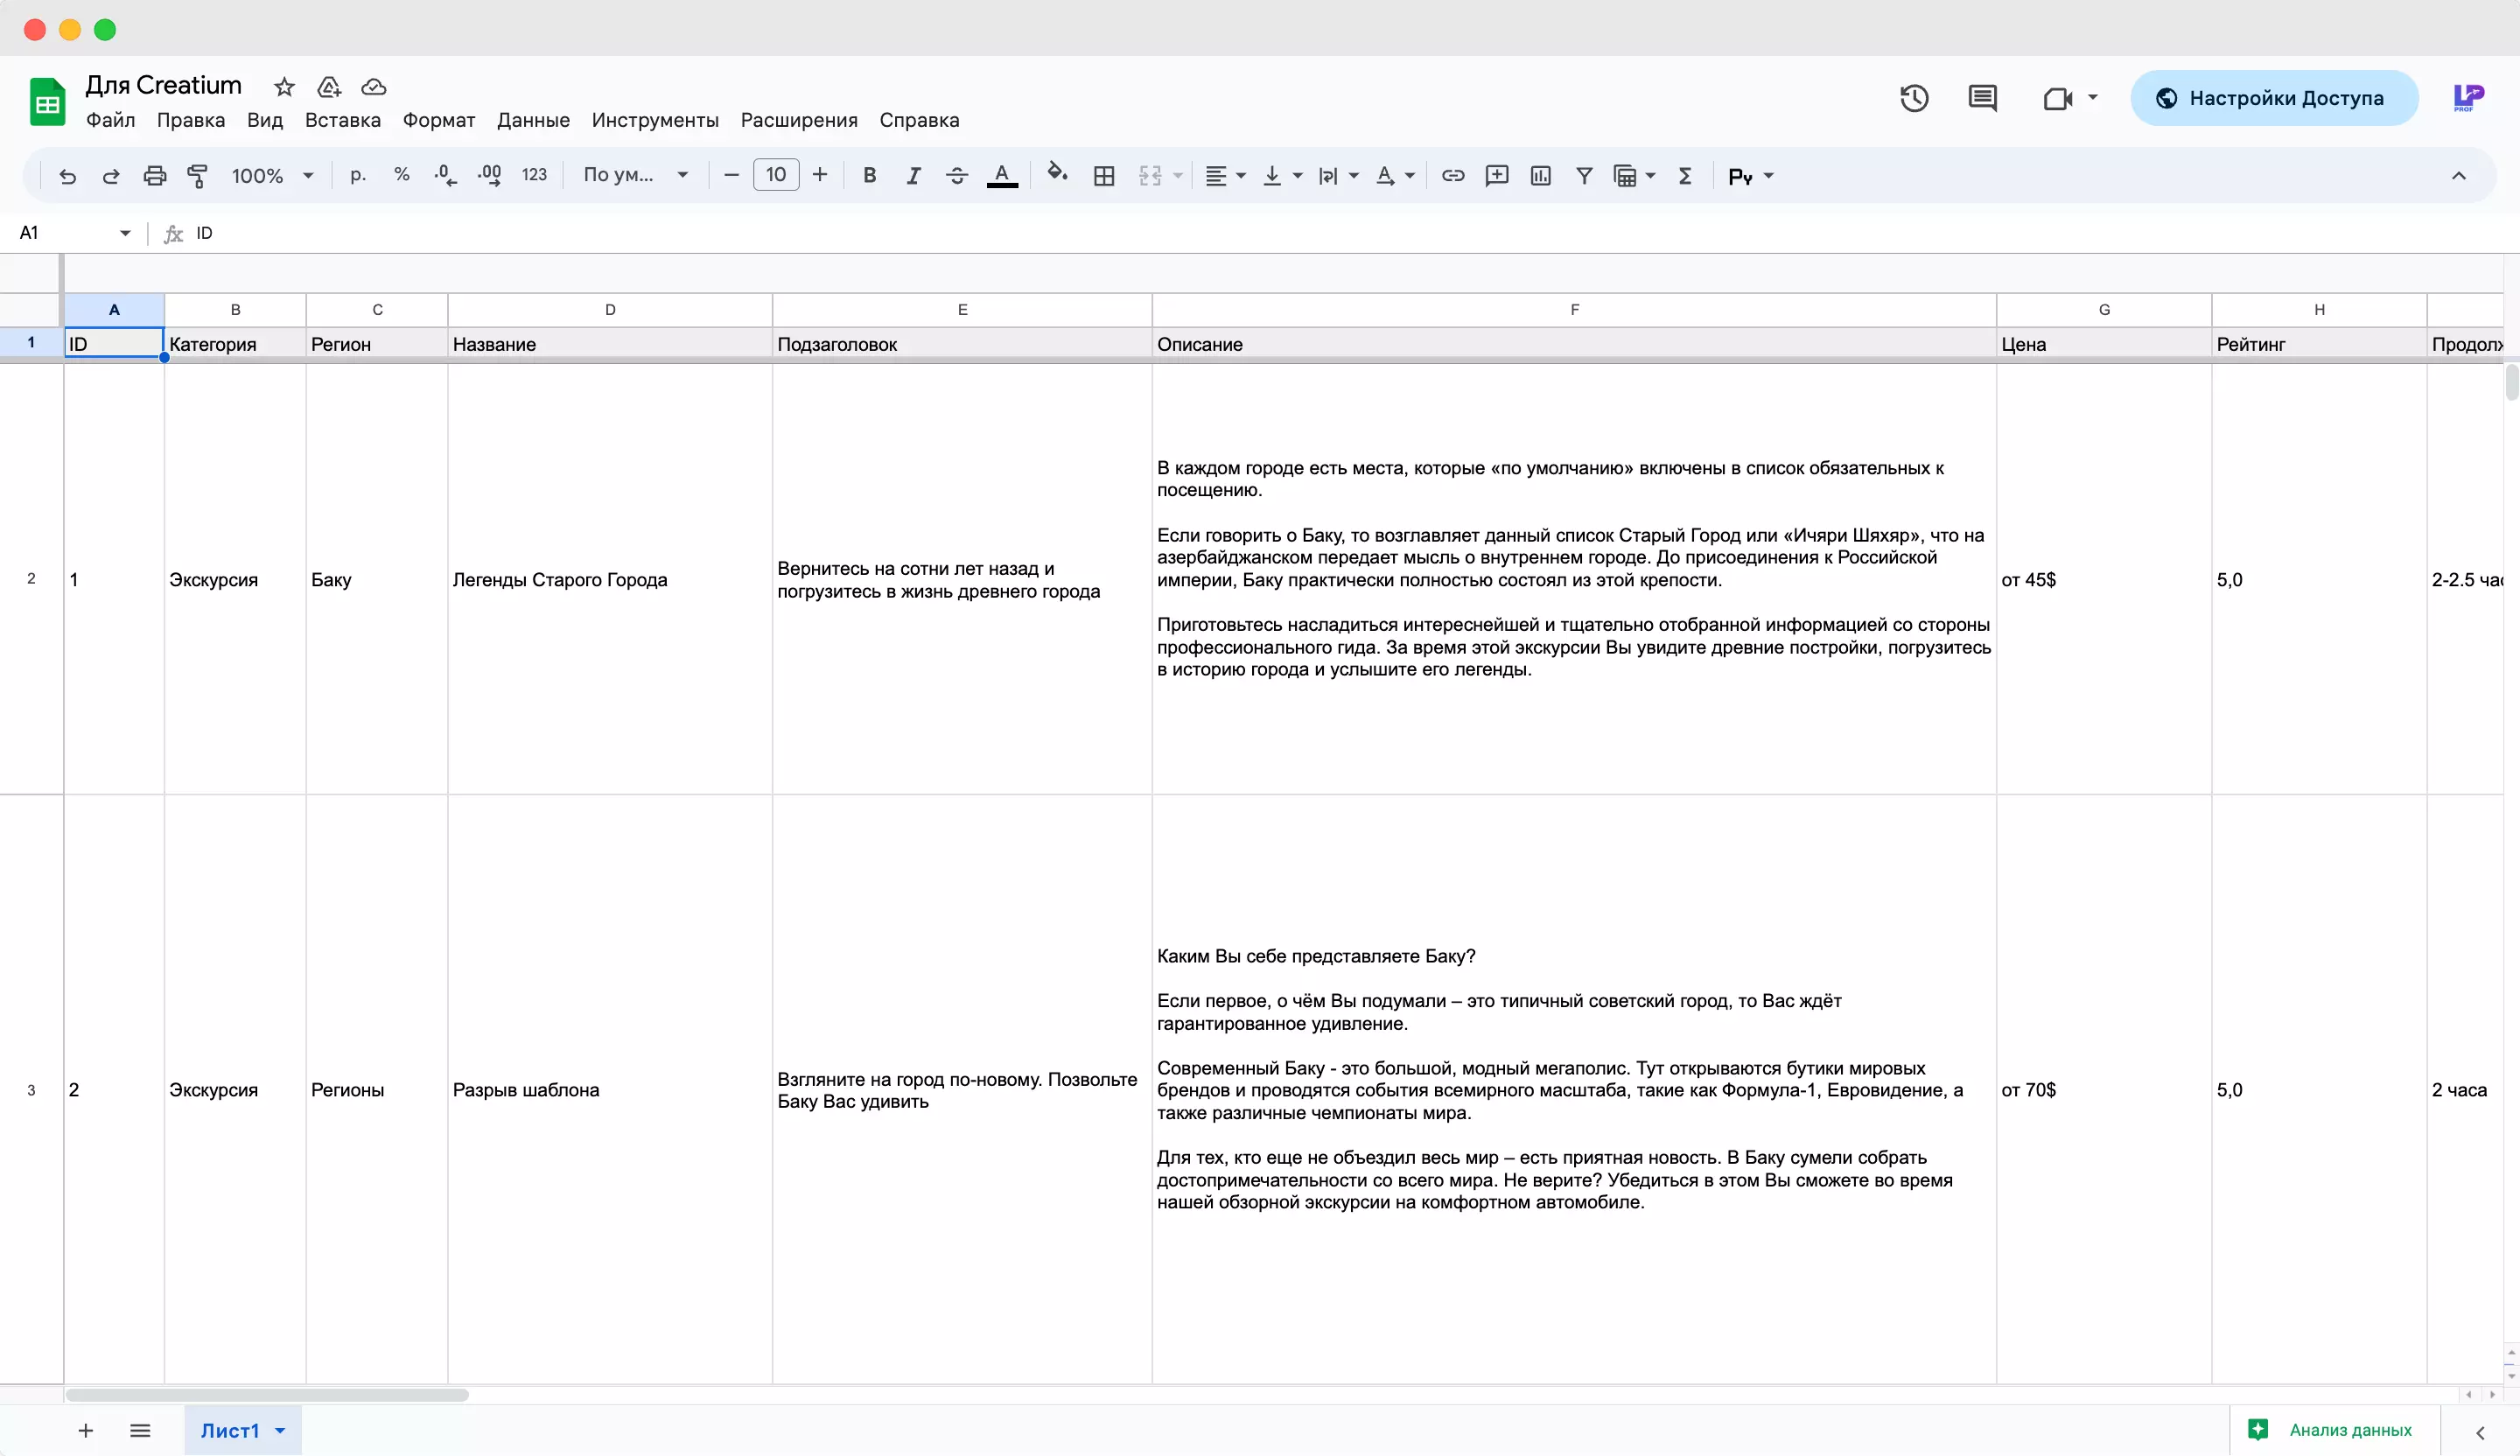
Task: Open the text color picker
Action: click(x=1002, y=176)
